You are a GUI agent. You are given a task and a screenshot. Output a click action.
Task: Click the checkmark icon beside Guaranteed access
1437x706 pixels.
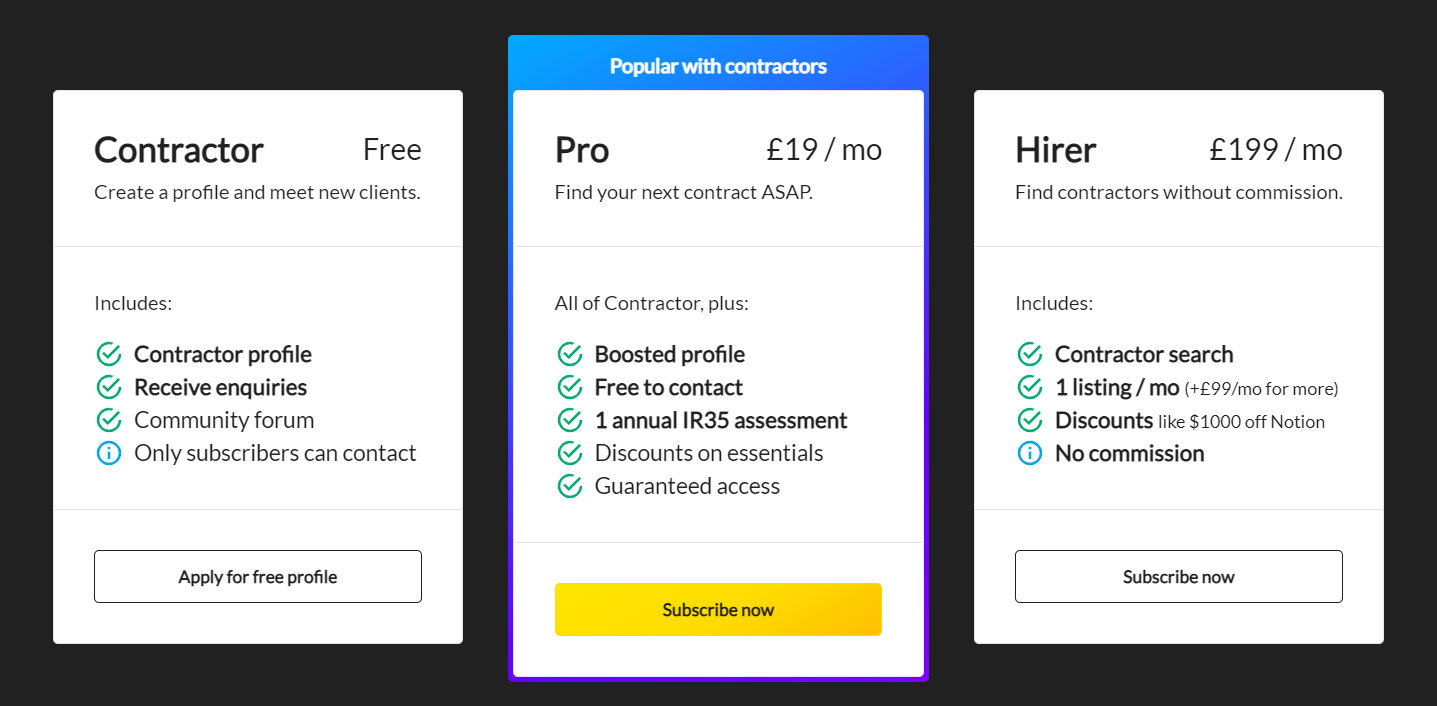569,486
